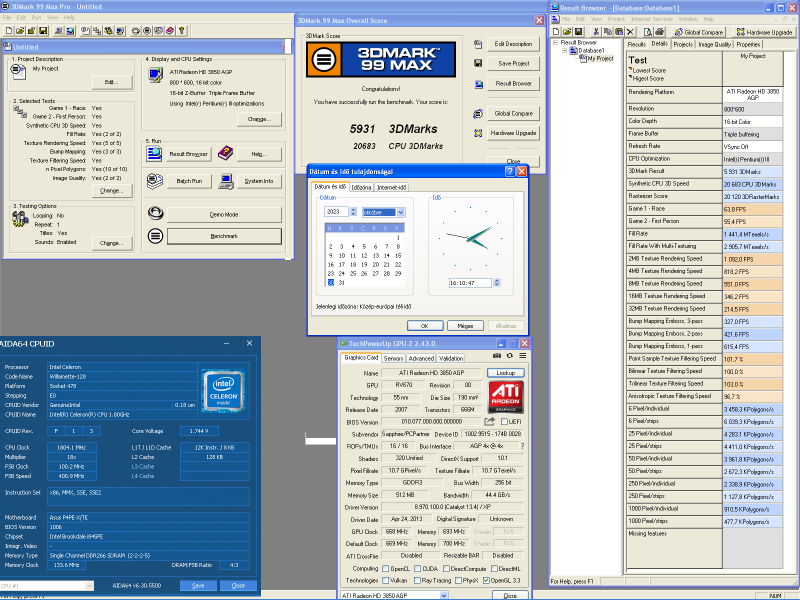Switch to the Internet-idő tab in date dialog

click(391, 188)
